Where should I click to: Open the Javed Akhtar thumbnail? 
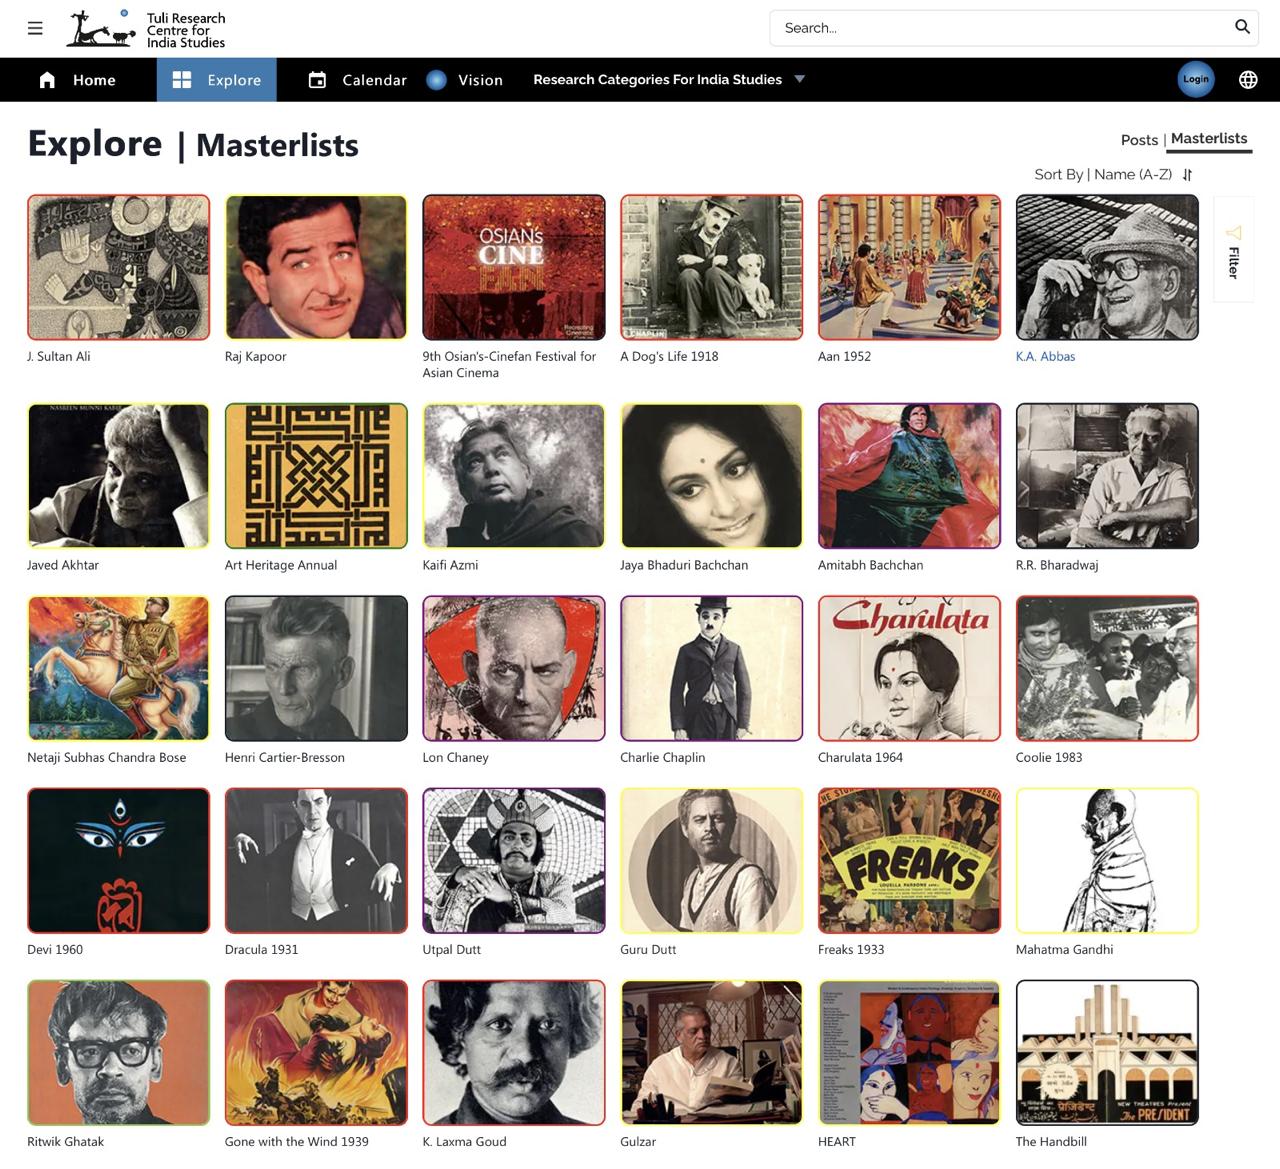pyautogui.click(x=119, y=476)
